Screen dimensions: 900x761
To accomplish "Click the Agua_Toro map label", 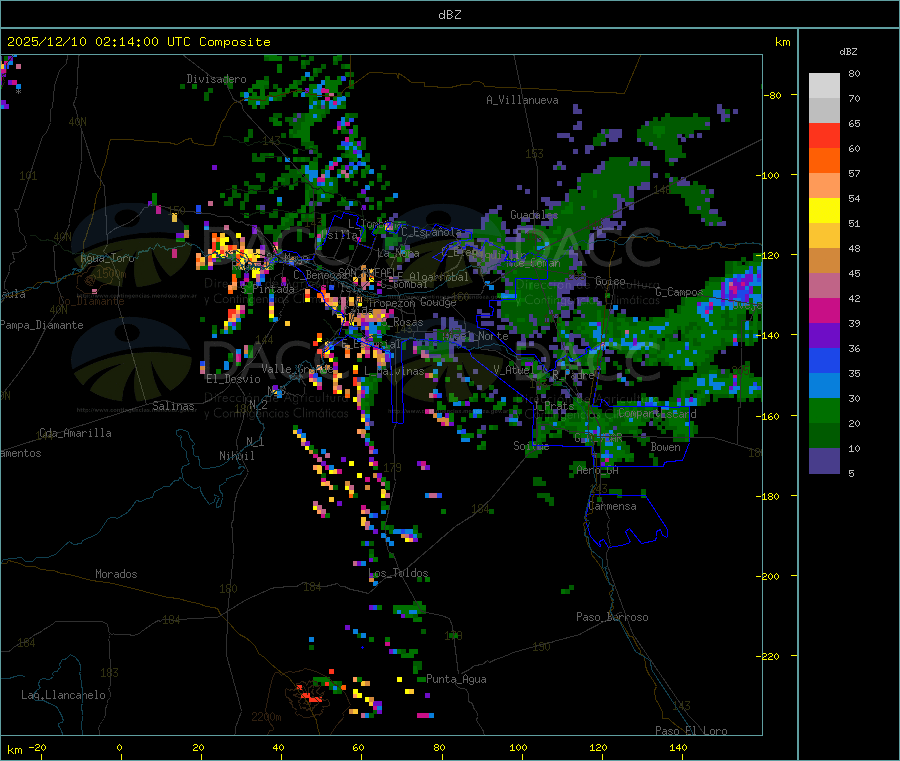I will coord(107,258).
